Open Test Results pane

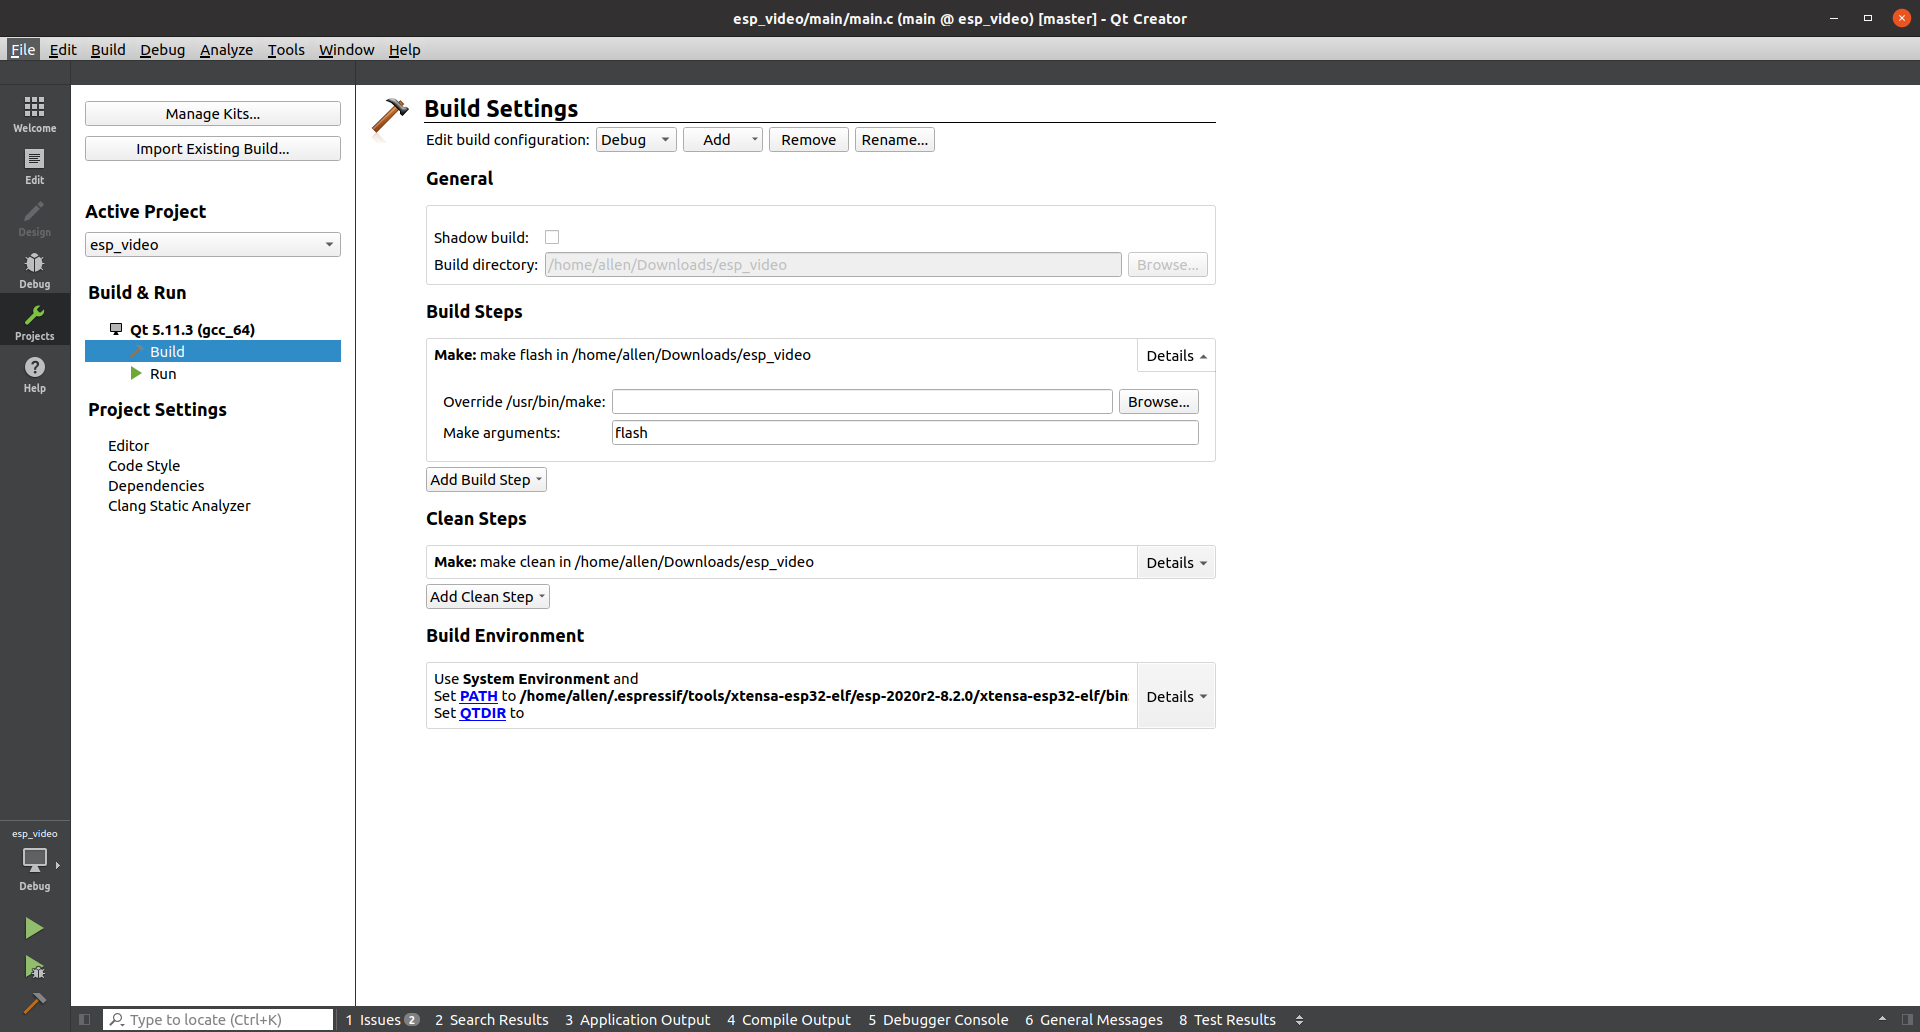[1227, 1019]
